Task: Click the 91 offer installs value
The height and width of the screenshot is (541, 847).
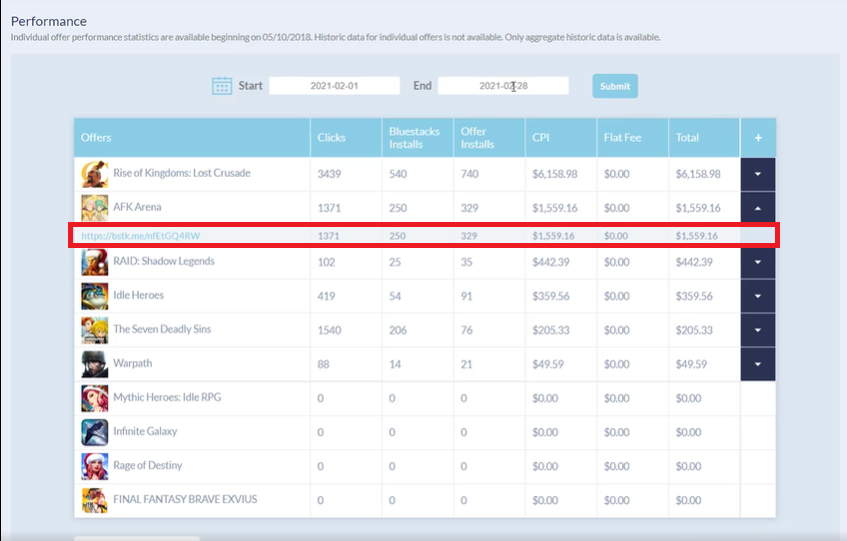Action: pyautogui.click(x=466, y=296)
